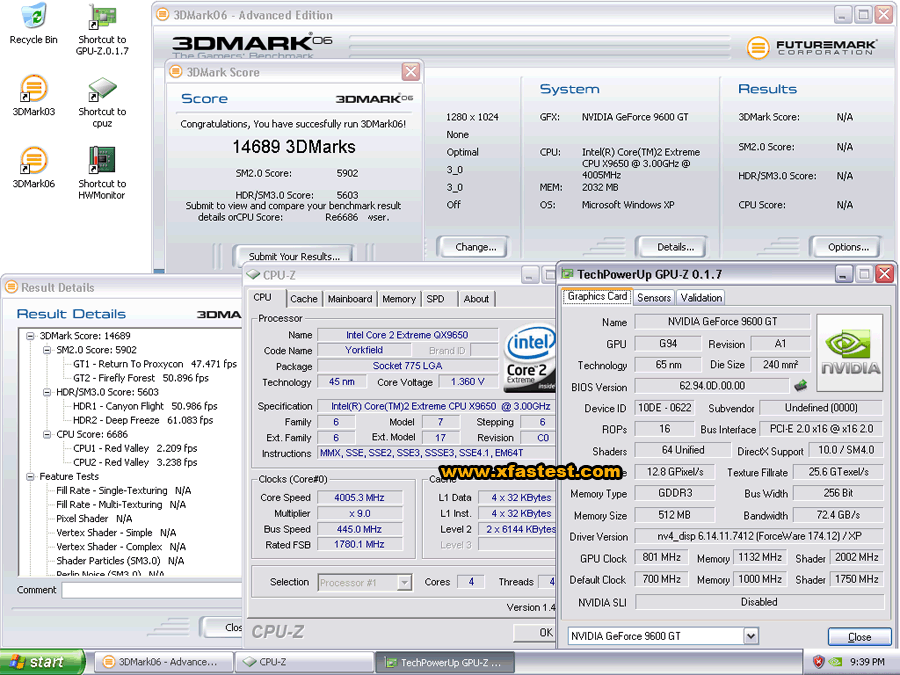Collapse the CPU Score: 6686 node
900x675 pixels.
[x=47, y=435]
